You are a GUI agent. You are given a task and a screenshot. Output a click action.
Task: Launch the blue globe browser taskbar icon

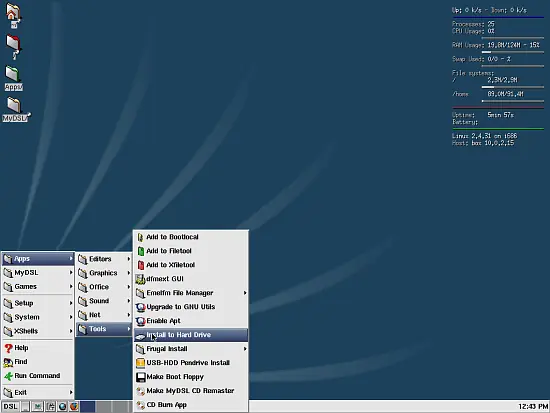coord(62,407)
